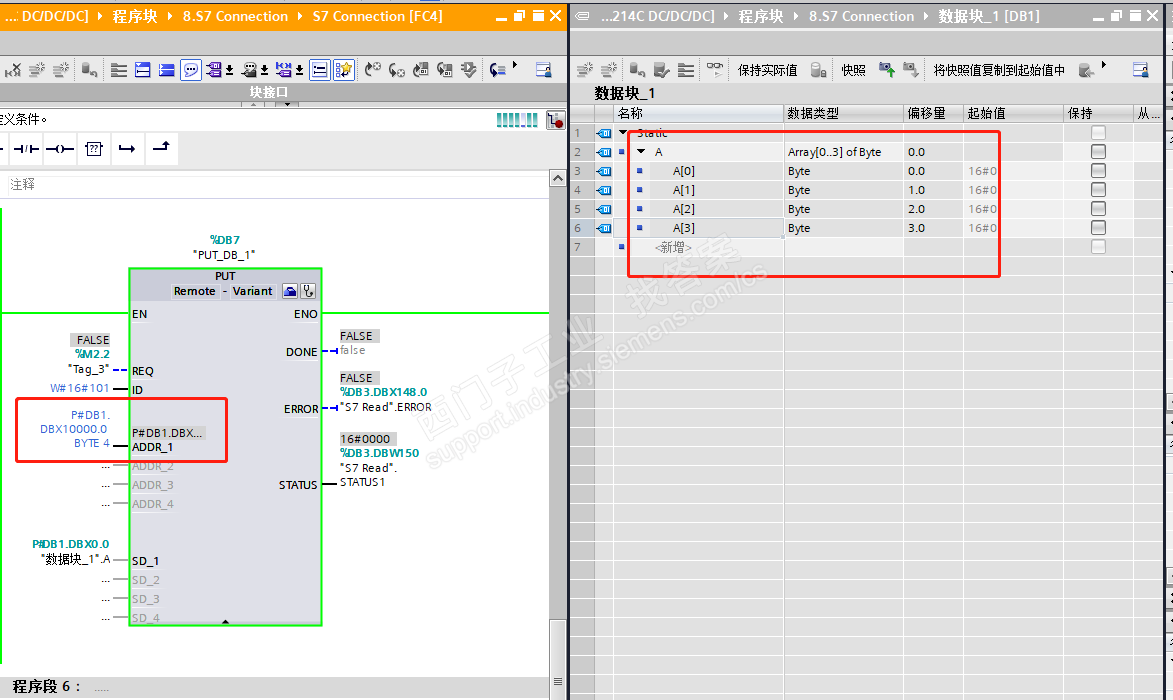The width and height of the screenshot is (1173, 700).
Task: Click 将快照值复制到起始值中 button
Action: [999, 70]
